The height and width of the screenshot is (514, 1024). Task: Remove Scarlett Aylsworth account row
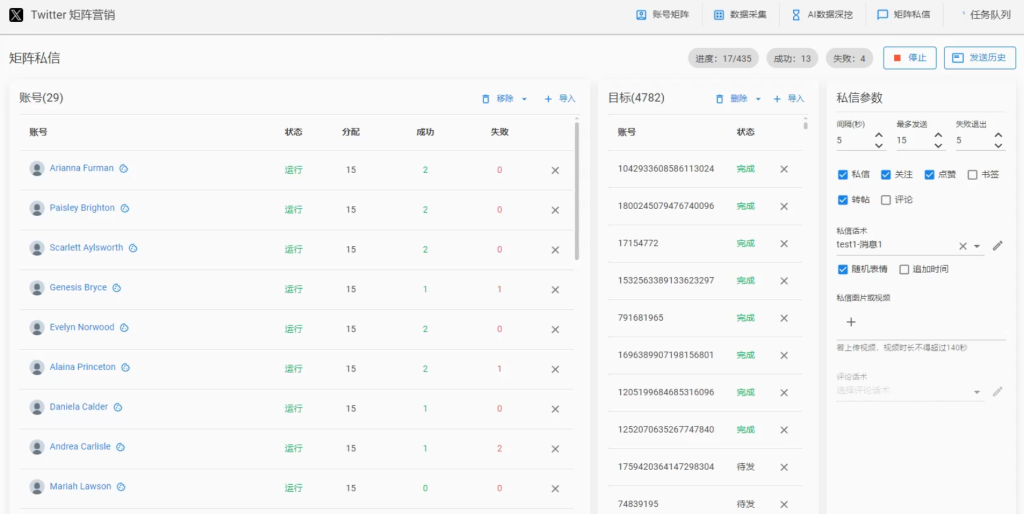coord(555,249)
